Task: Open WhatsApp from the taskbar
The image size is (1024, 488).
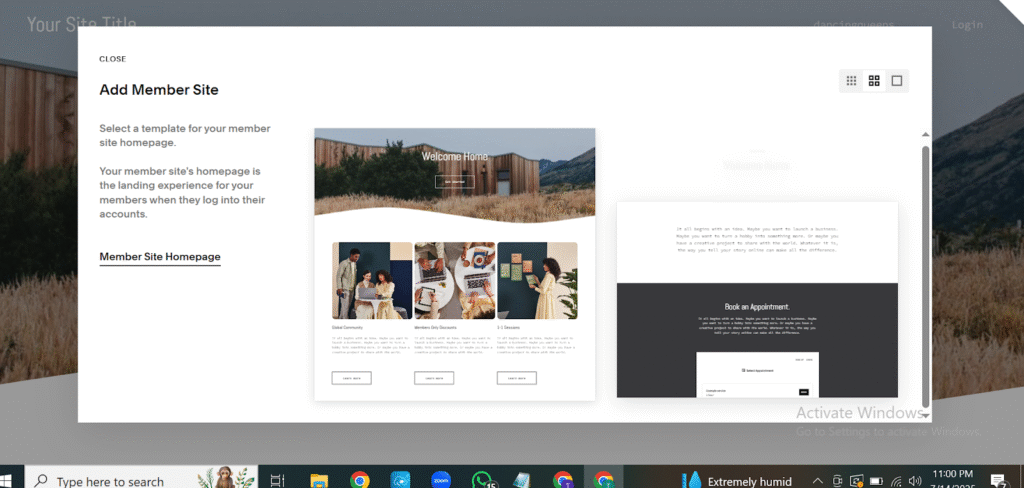Action: click(x=482, y=481)
